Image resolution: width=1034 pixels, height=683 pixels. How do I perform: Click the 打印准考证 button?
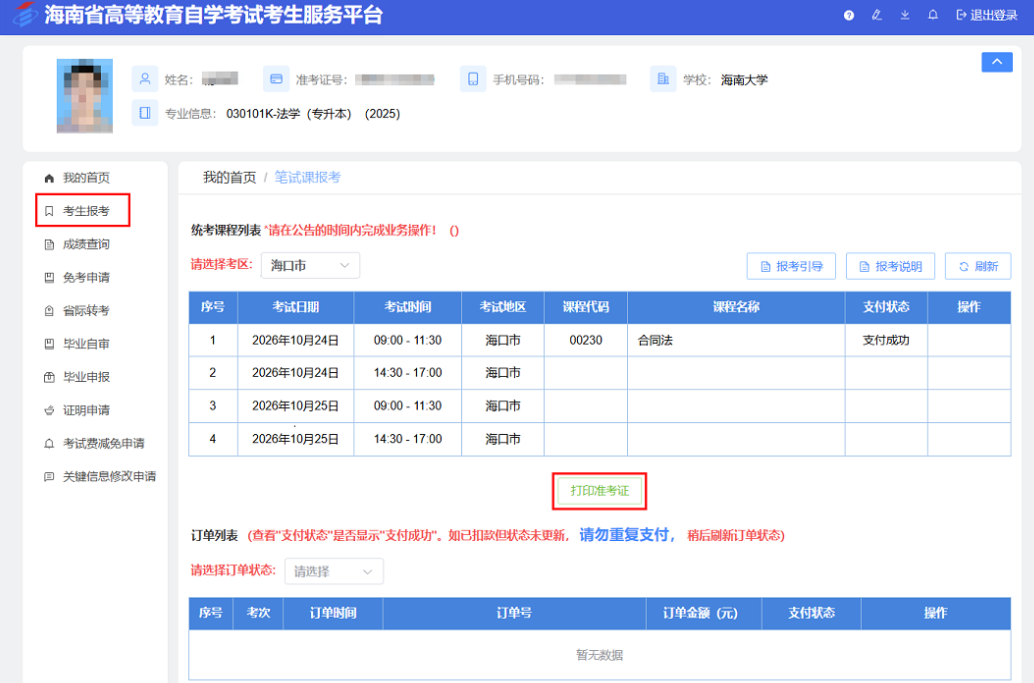point(599,491)
